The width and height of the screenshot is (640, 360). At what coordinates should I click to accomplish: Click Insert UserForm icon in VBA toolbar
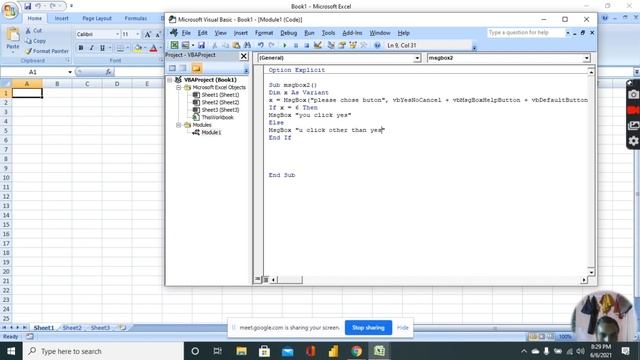point(185,45)
